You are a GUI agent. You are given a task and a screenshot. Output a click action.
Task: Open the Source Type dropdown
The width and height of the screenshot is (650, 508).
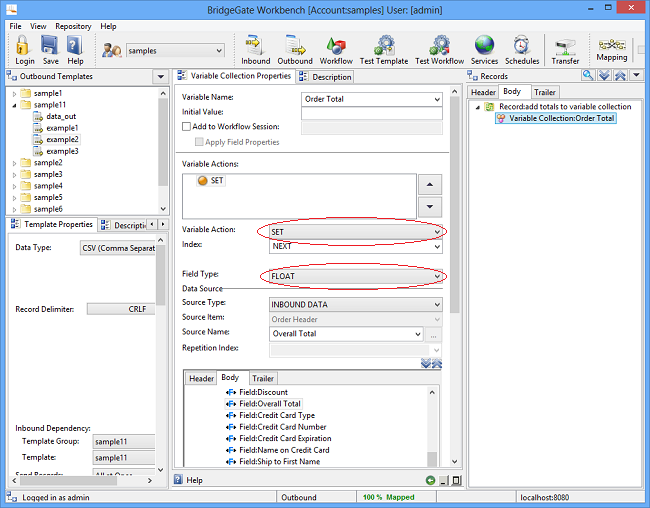[x=355, y=304]
